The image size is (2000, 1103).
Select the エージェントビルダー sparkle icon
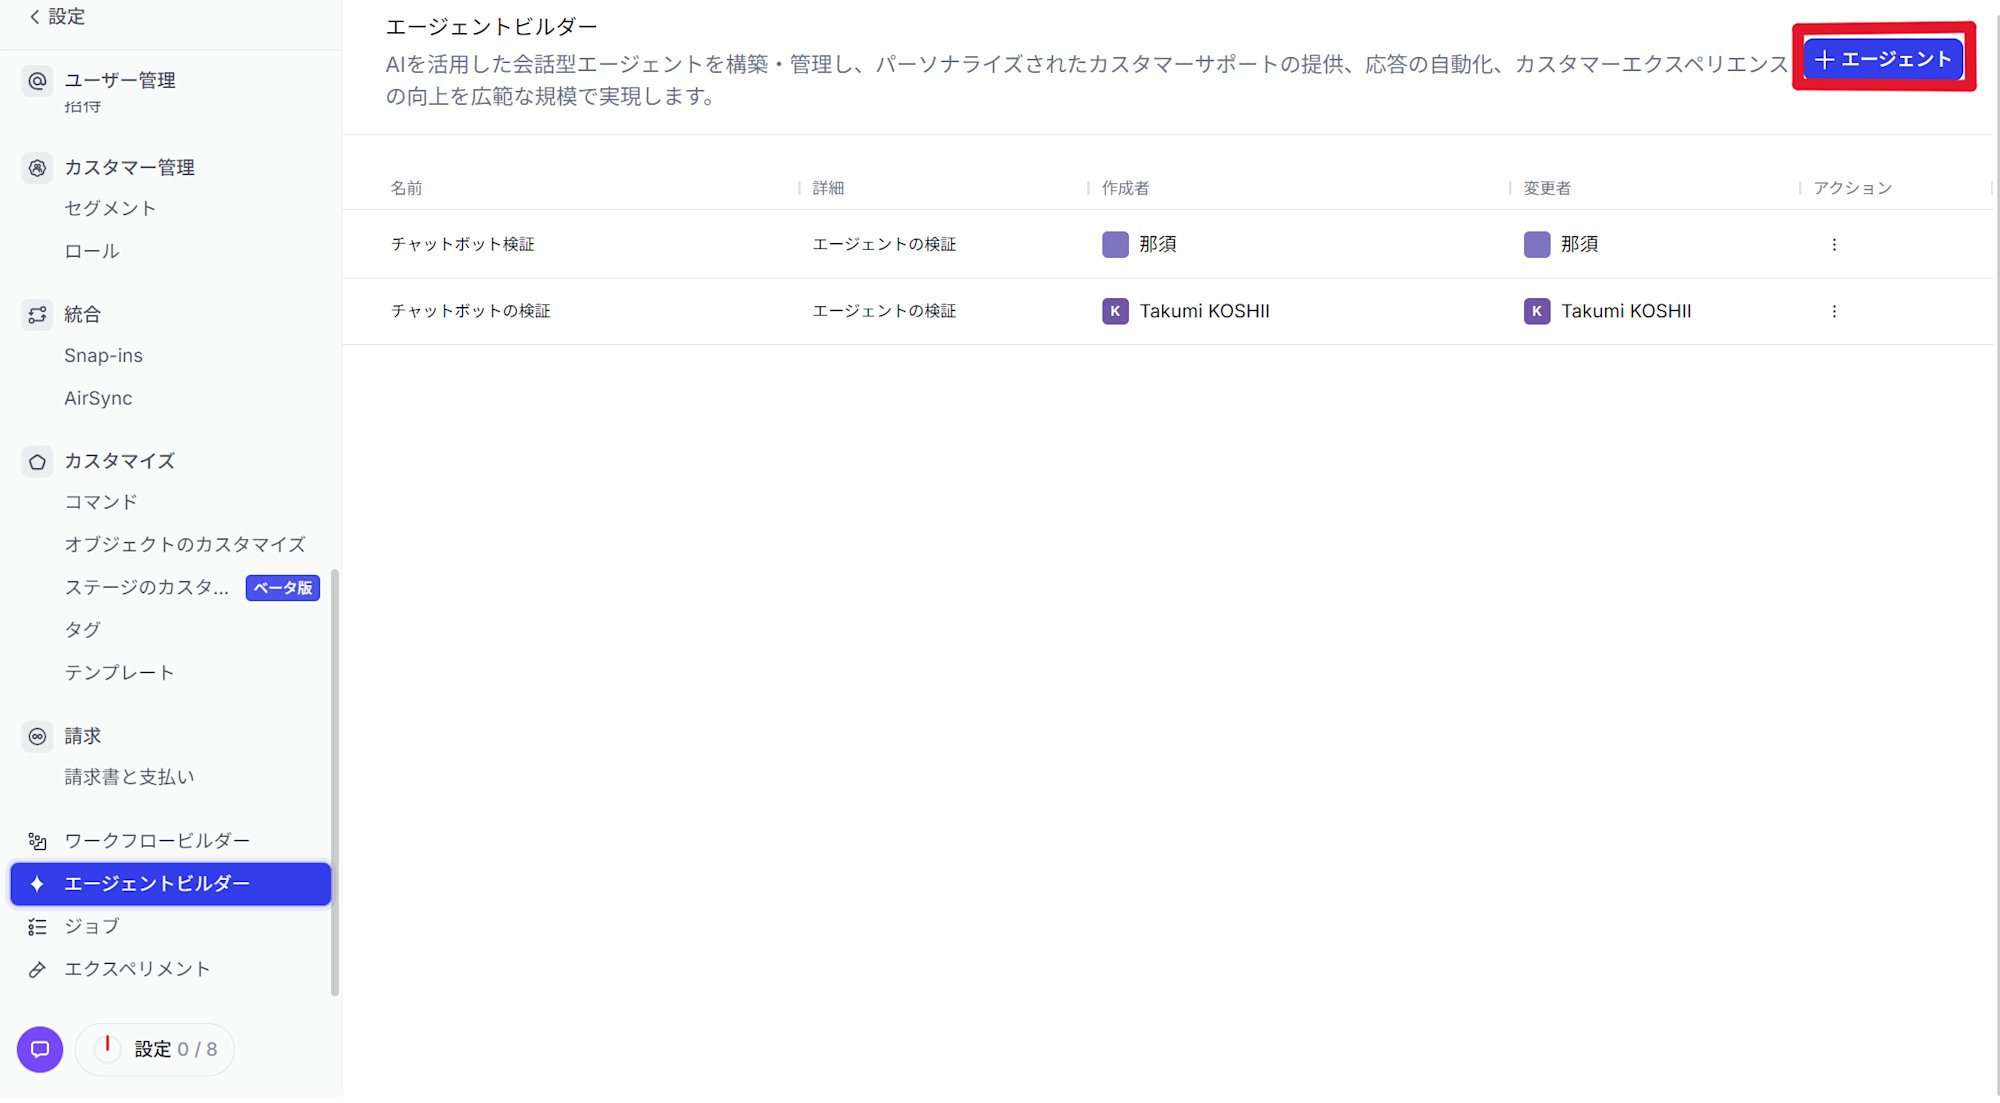point(37,884)
